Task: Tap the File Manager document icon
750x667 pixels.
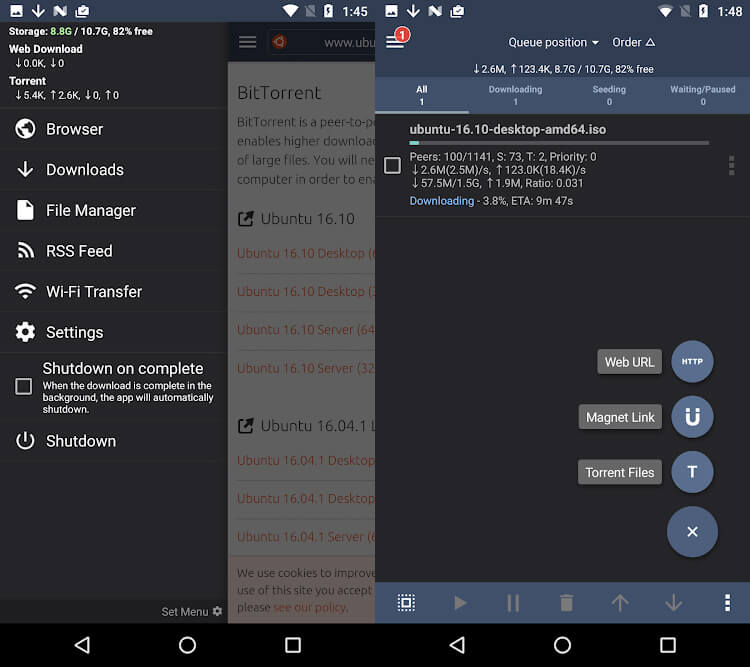Action: pyautogui.click(x=25, y=210)
